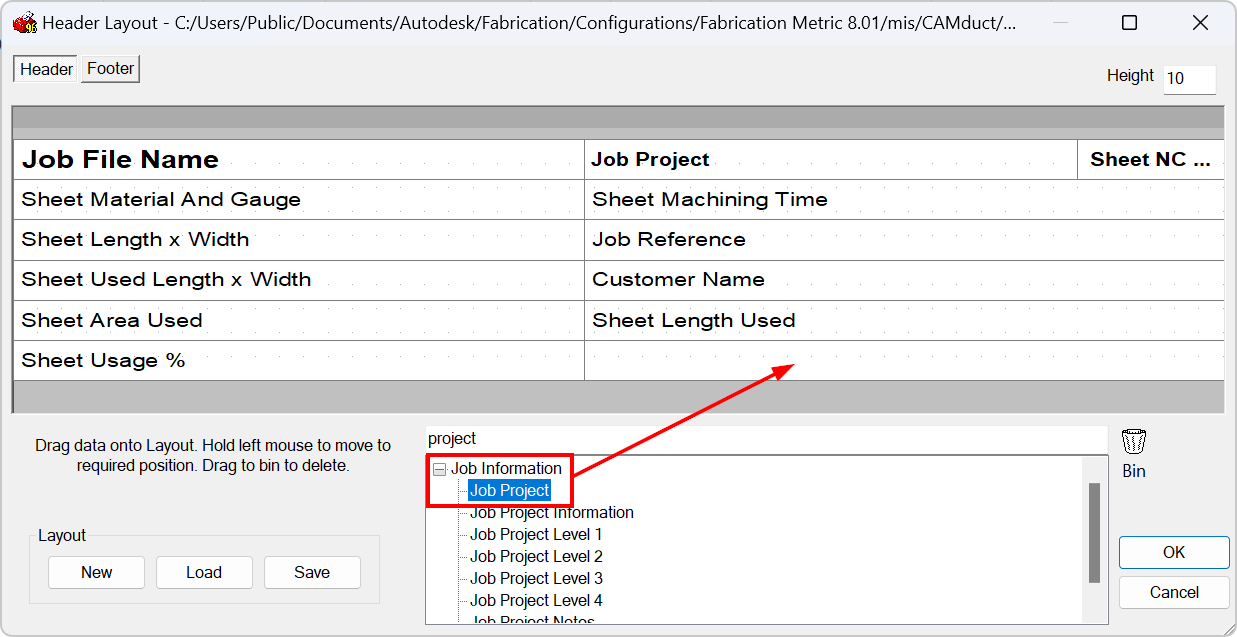The height and width of the screenshot is (637, 1237).
Task: Click the Height input field
Action: pyautogui.click(x=1189, y=80)
